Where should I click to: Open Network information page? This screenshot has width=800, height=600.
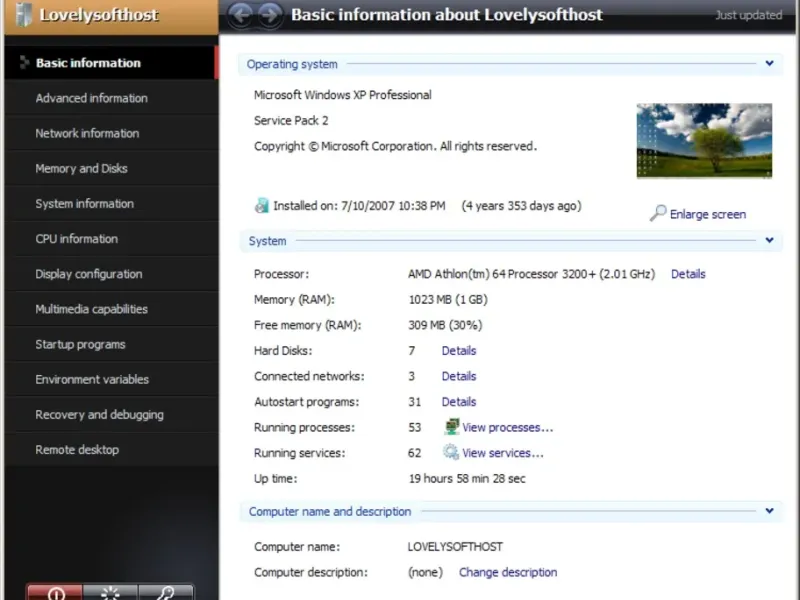111,133
